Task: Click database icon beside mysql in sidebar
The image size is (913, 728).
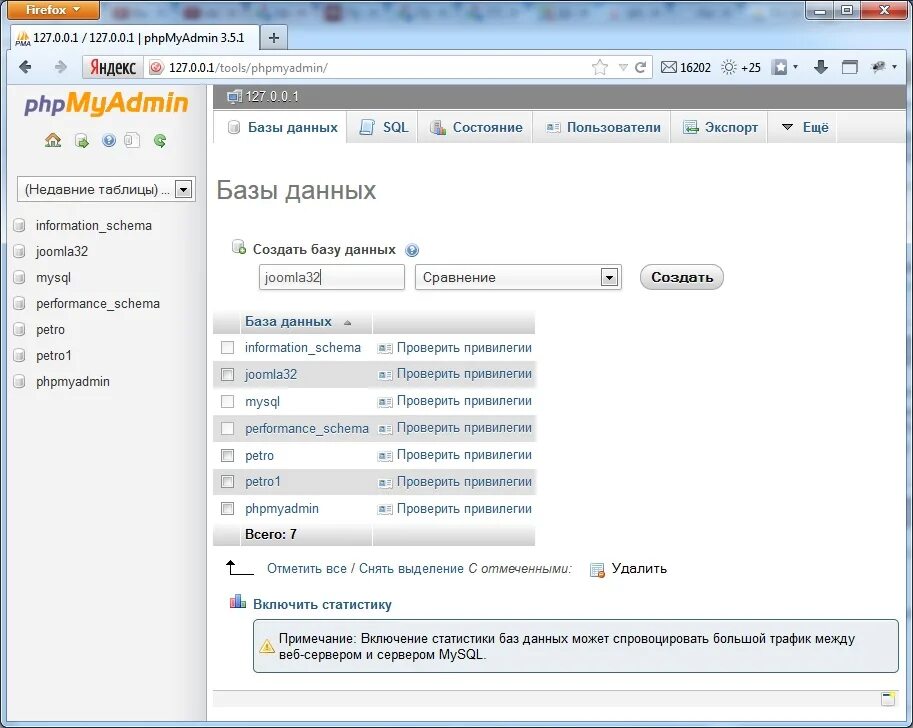Action: click(x=19, y=277)
